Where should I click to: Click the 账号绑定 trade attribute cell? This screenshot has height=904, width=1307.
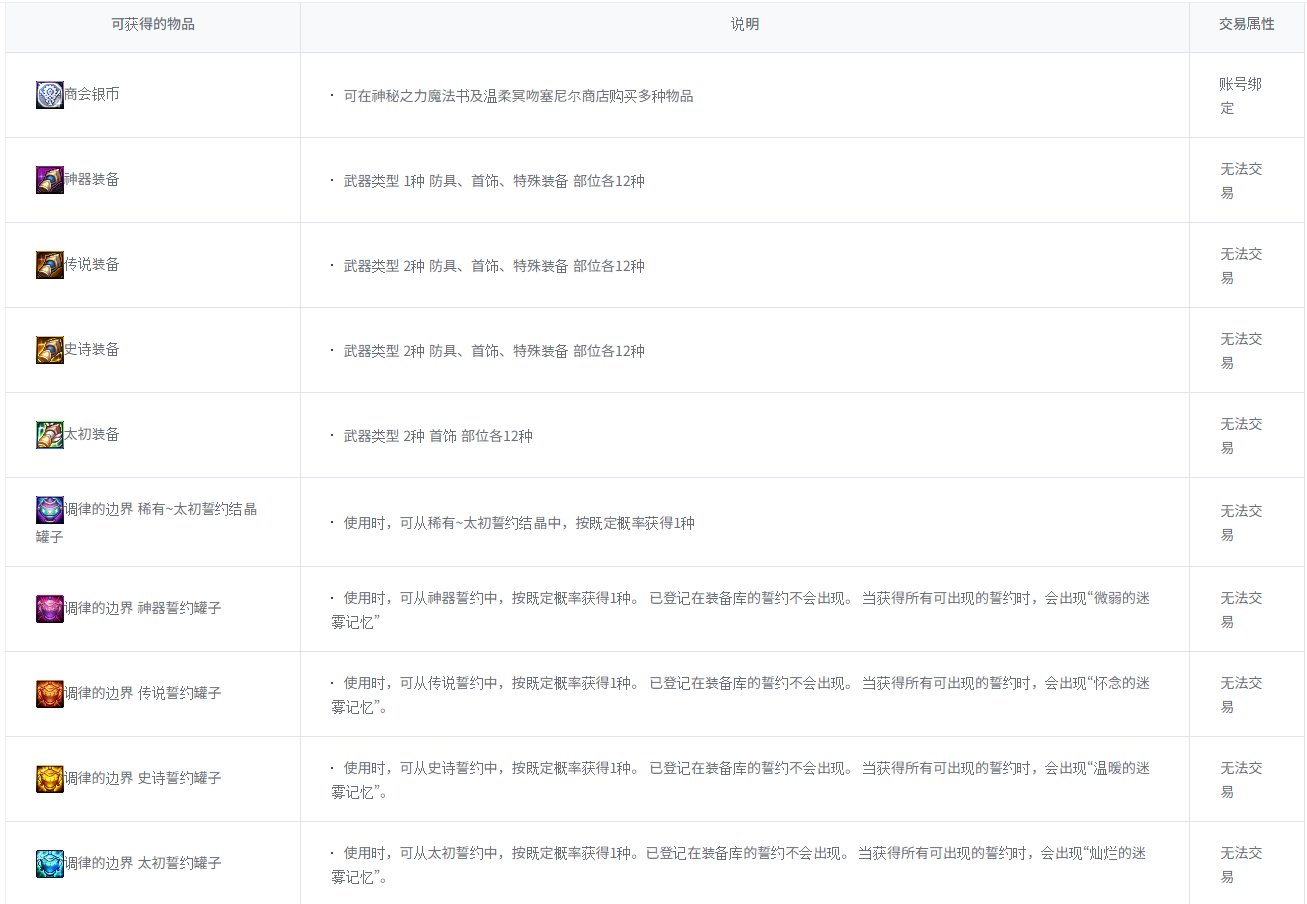(1240, 96)
